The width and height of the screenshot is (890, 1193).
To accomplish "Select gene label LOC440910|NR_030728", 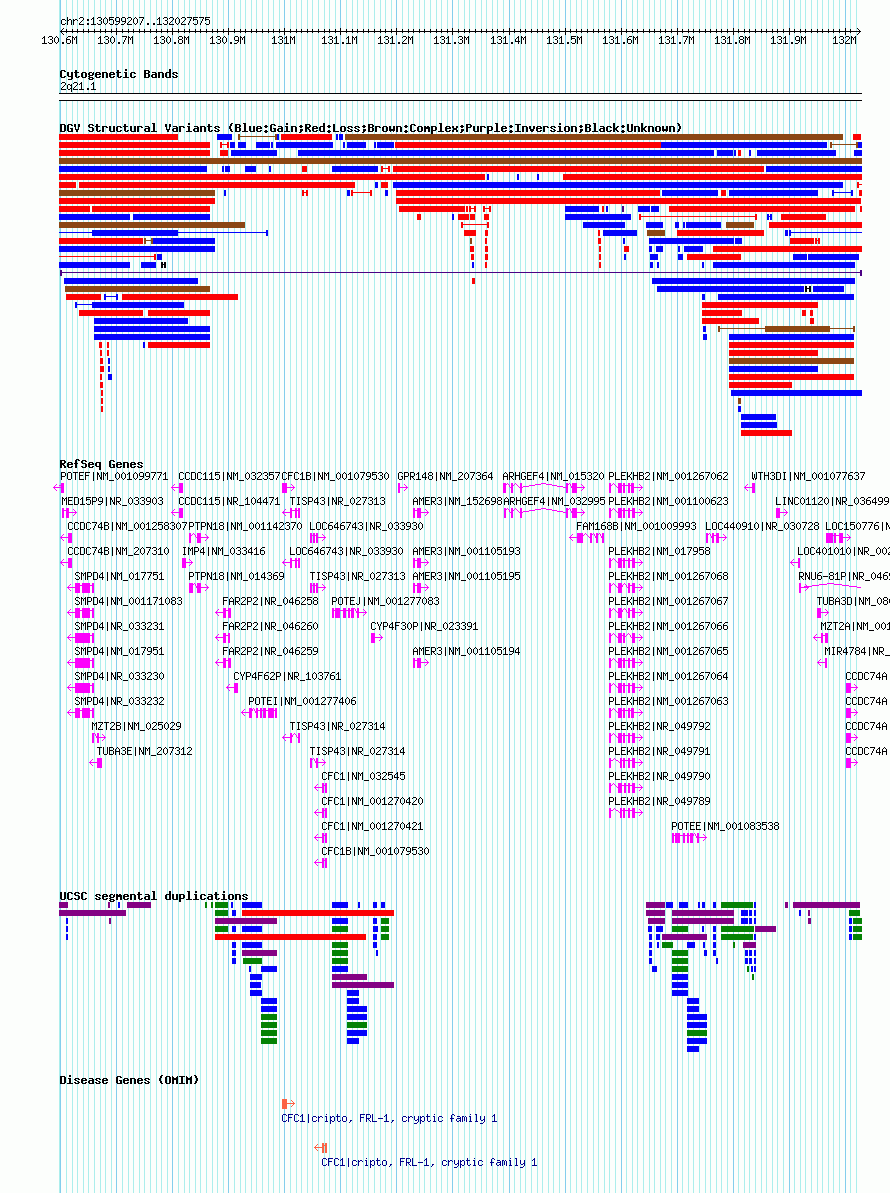I will coord(762,527).
